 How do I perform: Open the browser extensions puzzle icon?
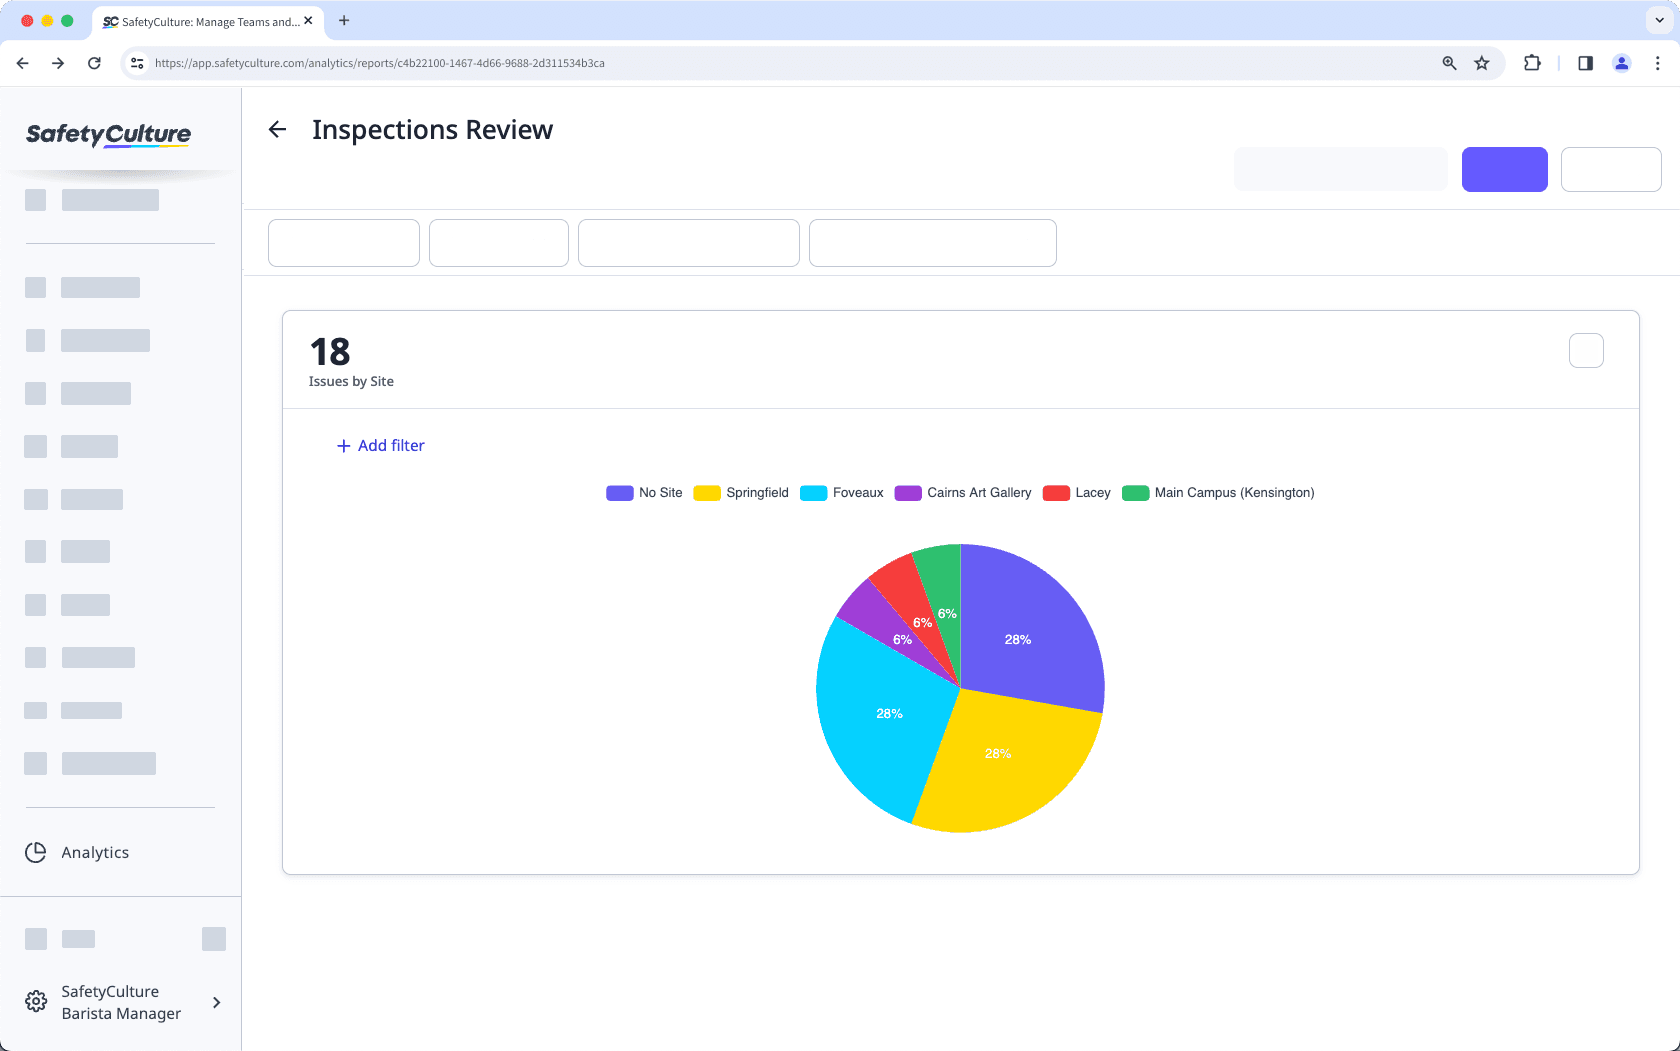(x=1532, y=62)
